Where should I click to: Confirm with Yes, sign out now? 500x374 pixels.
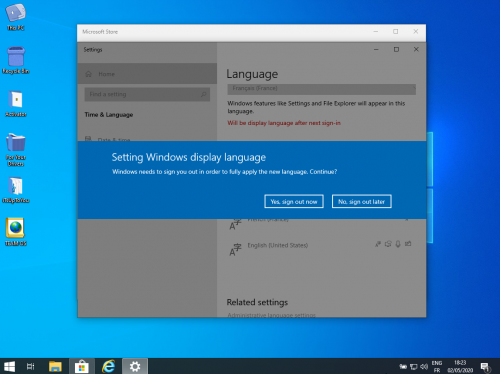coord(294,201)
